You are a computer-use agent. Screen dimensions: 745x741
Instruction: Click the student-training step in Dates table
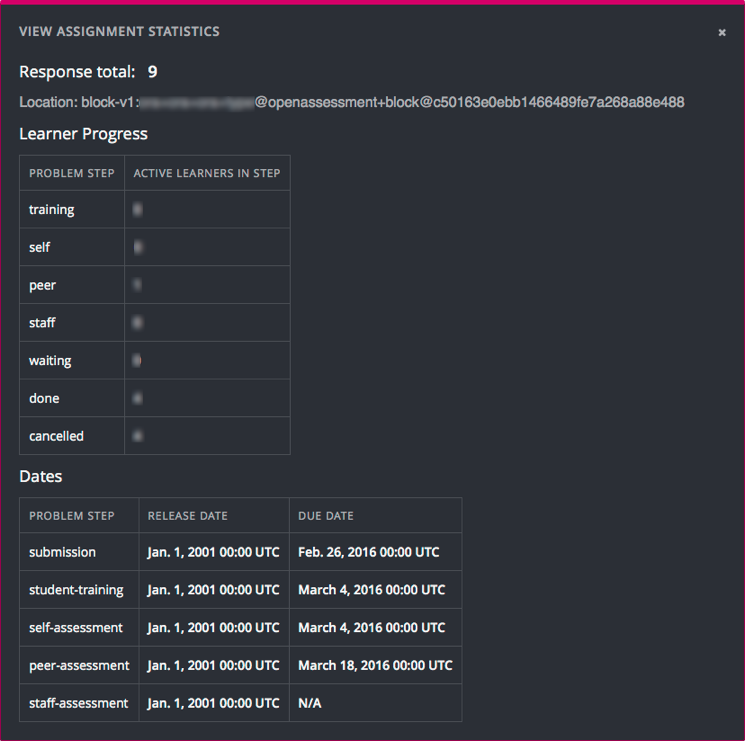(76, 590)
